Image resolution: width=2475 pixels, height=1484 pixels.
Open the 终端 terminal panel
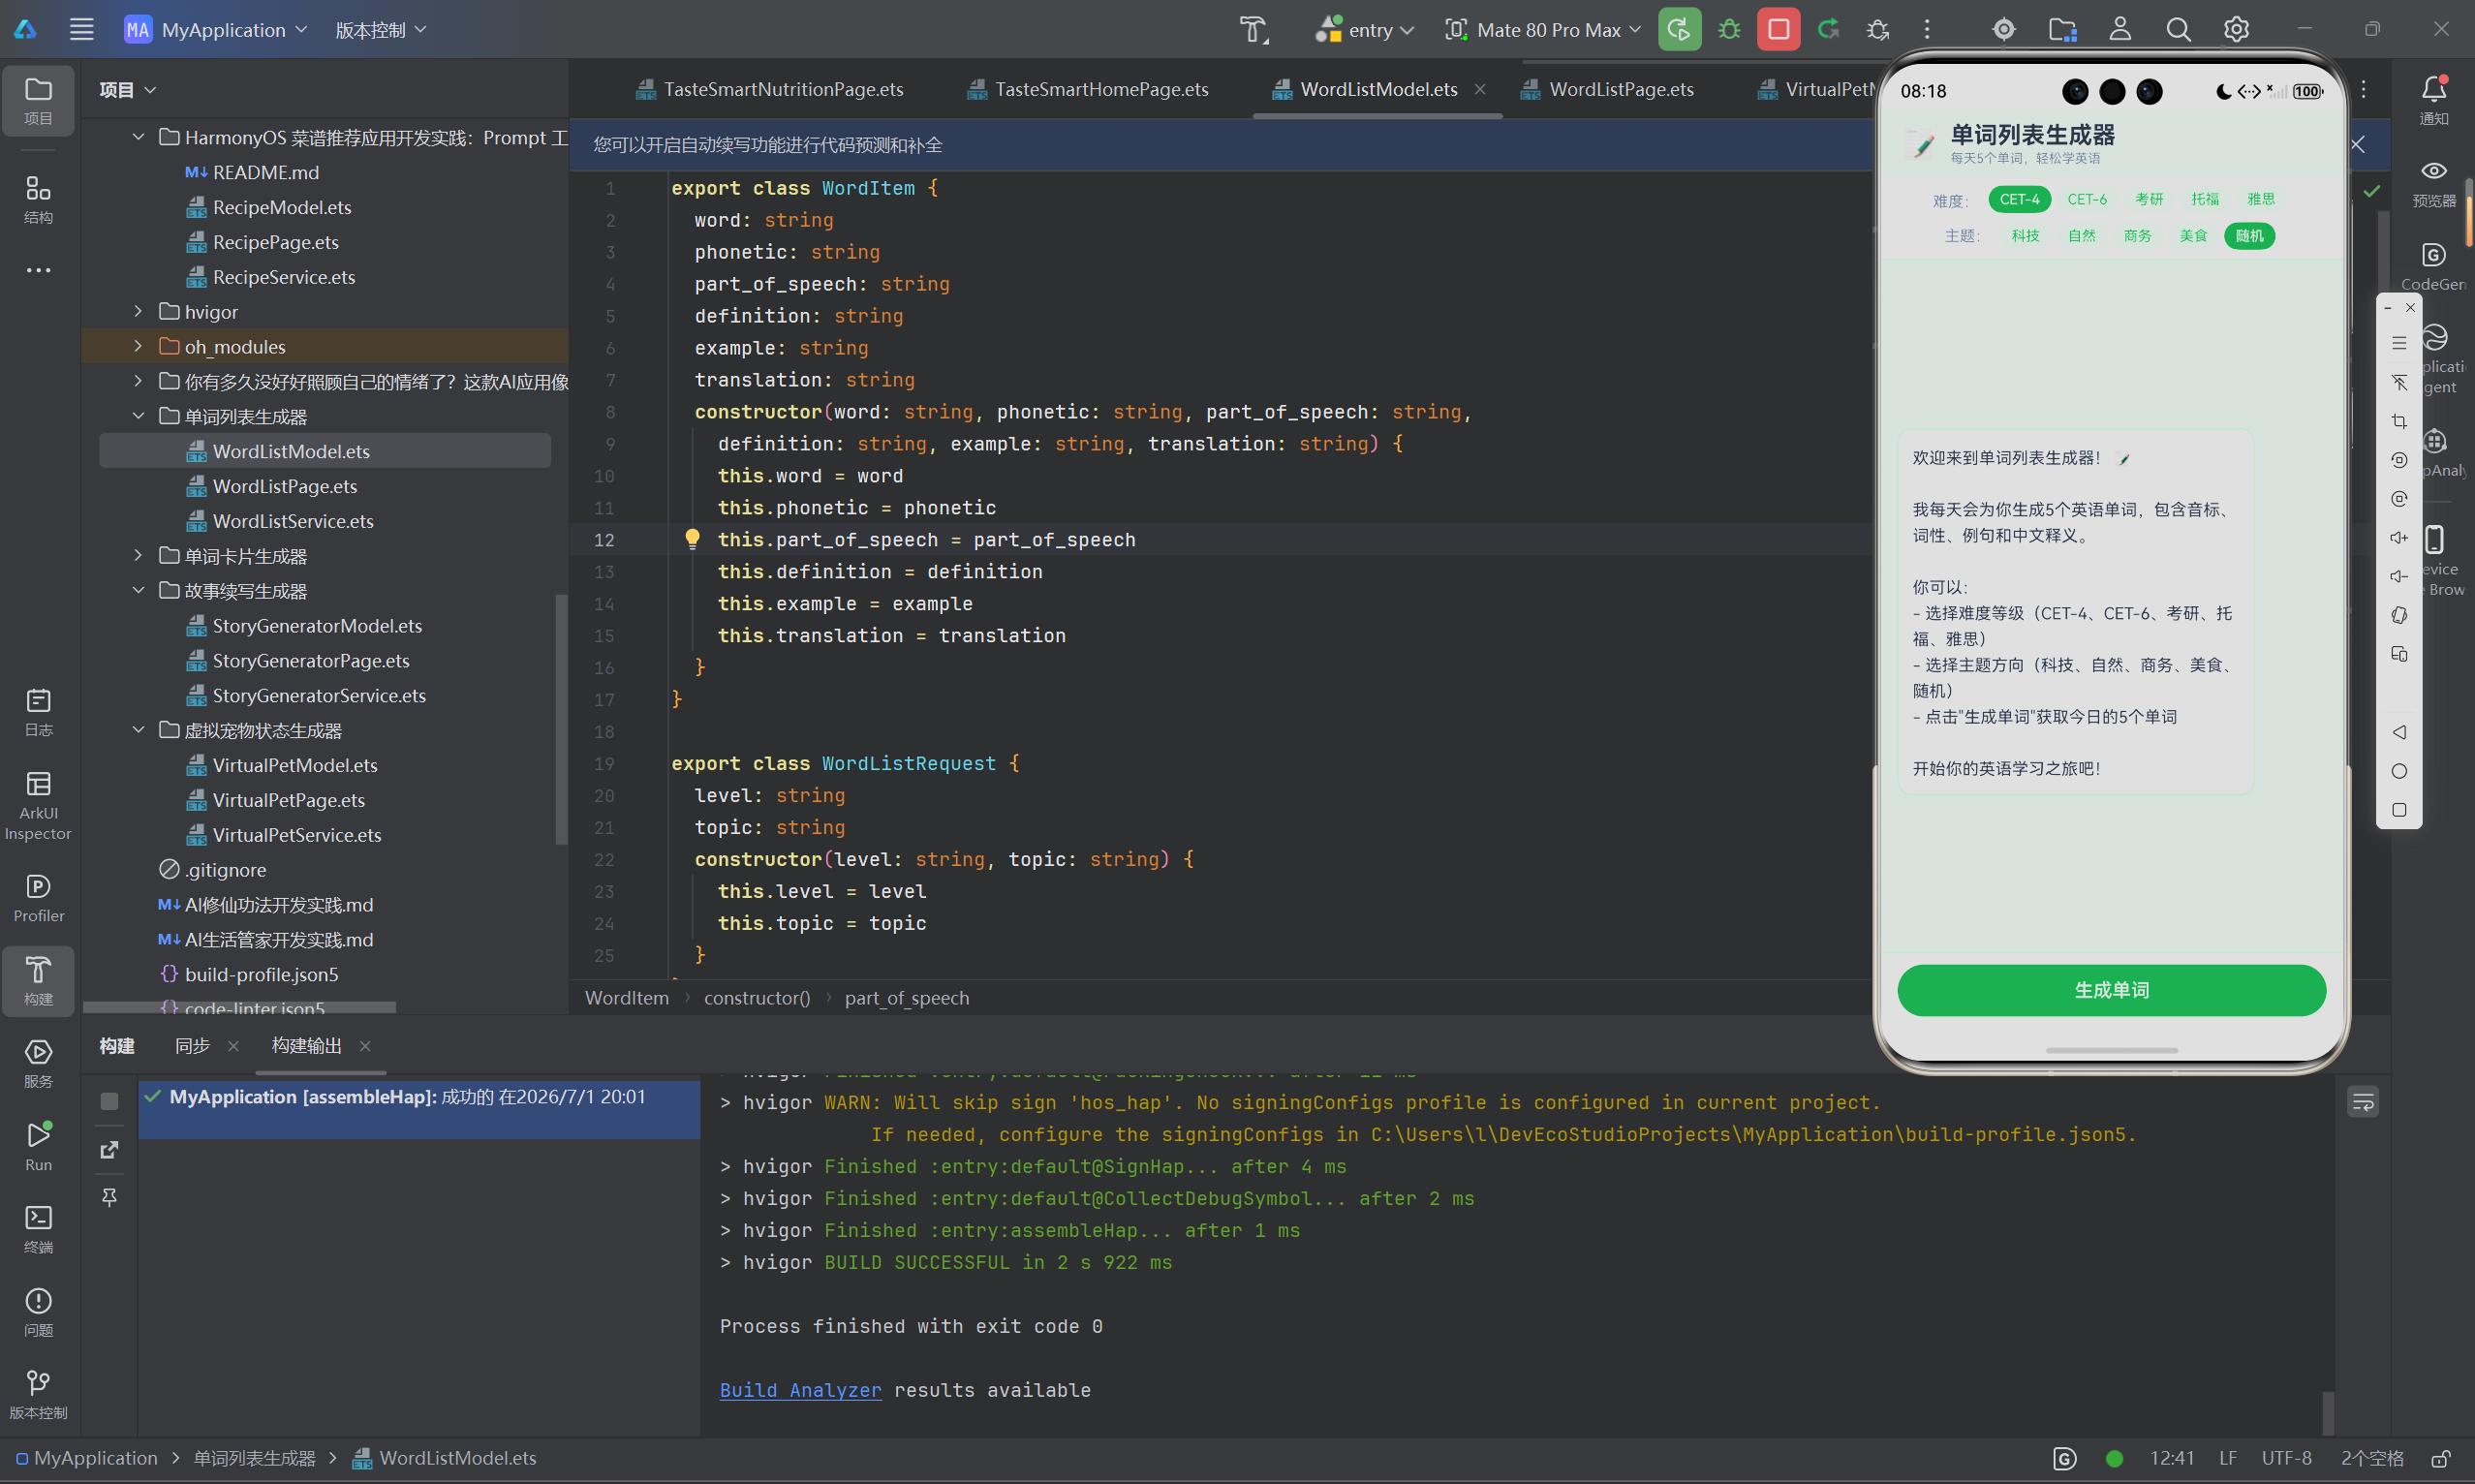coord(38,1229)
